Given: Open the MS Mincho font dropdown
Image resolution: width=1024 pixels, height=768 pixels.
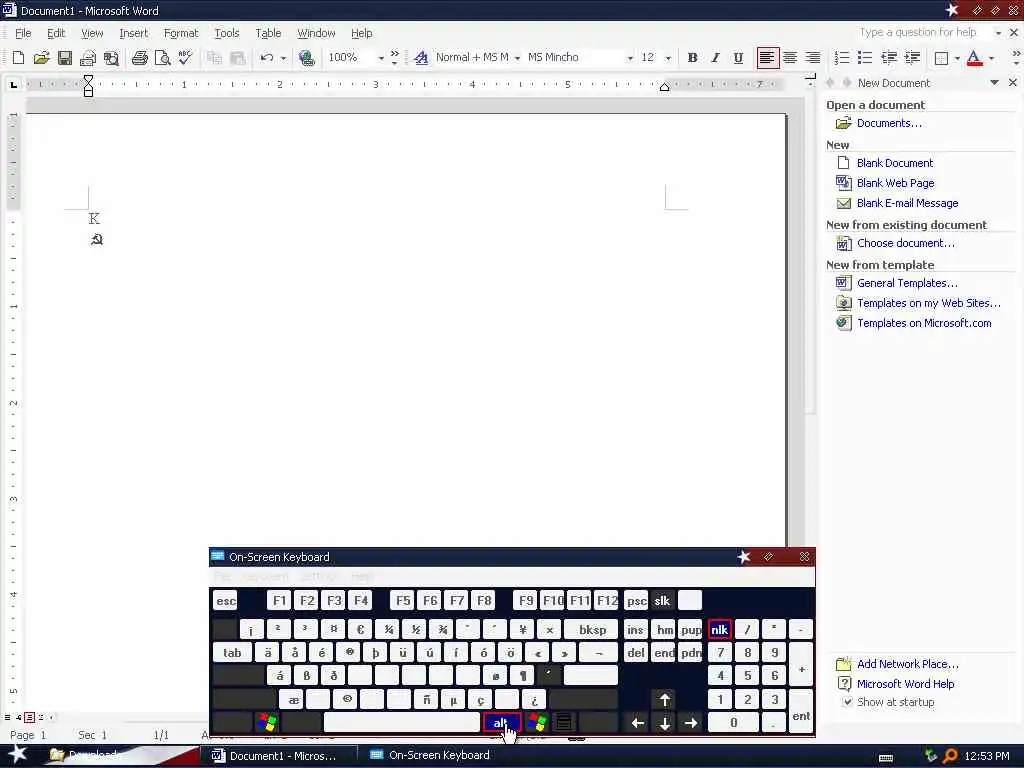Looking at the screenshot, I should click(x=630, y=58).
